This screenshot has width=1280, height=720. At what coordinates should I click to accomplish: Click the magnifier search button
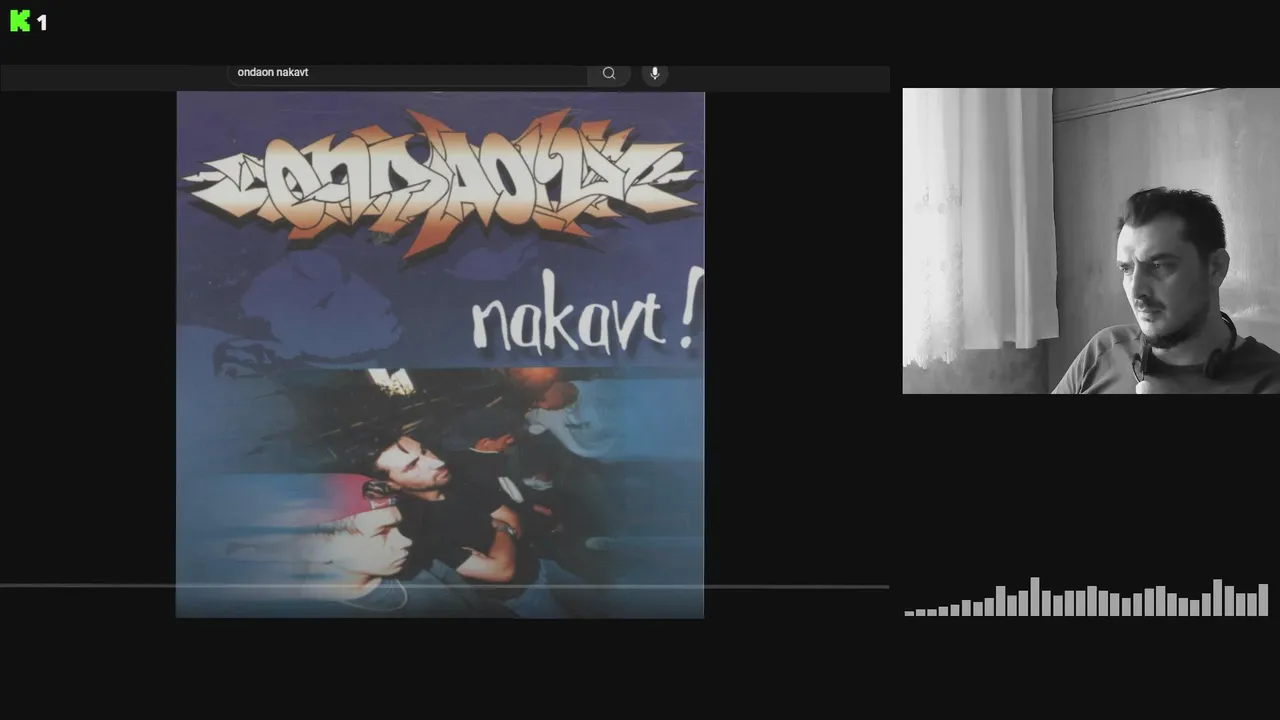[609, 74]
